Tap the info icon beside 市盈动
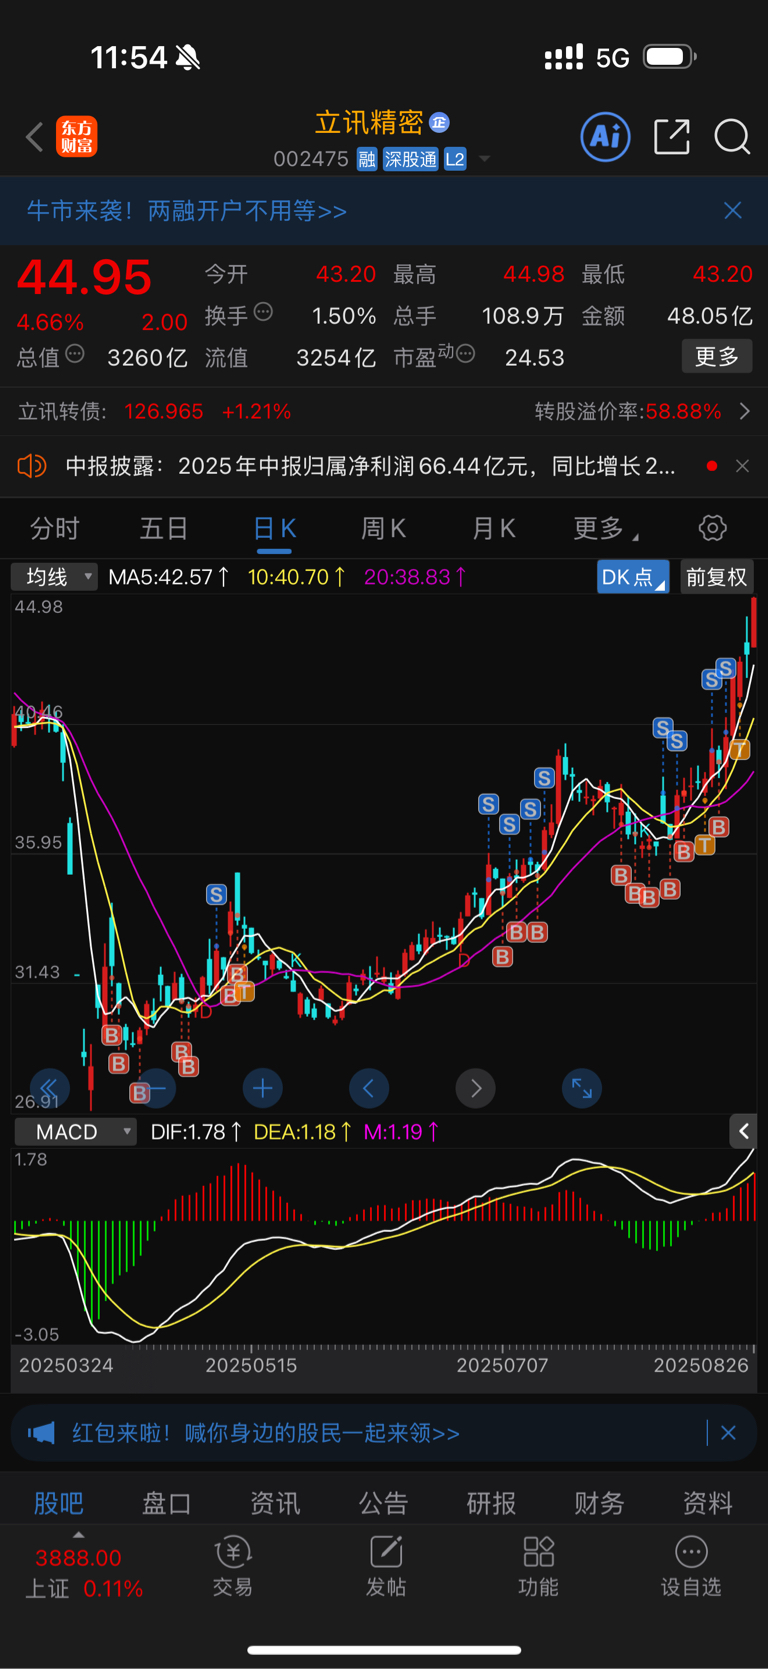The image size is (768, 1669). [466, 353]
